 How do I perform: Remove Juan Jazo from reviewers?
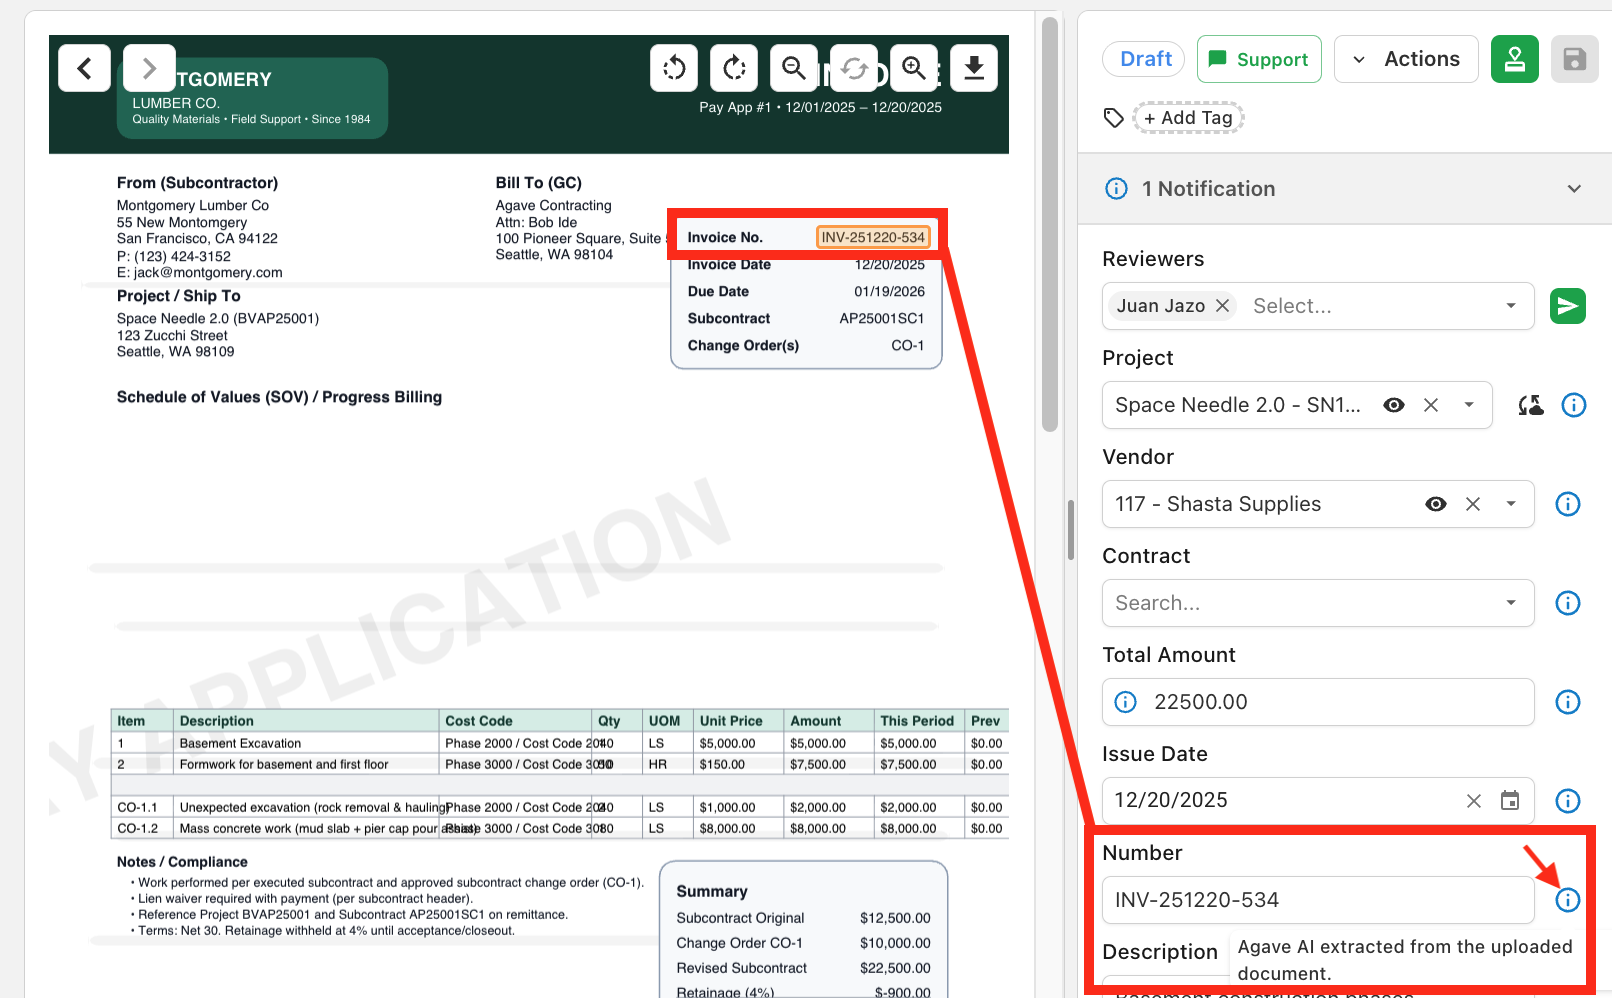(1222, 306)
